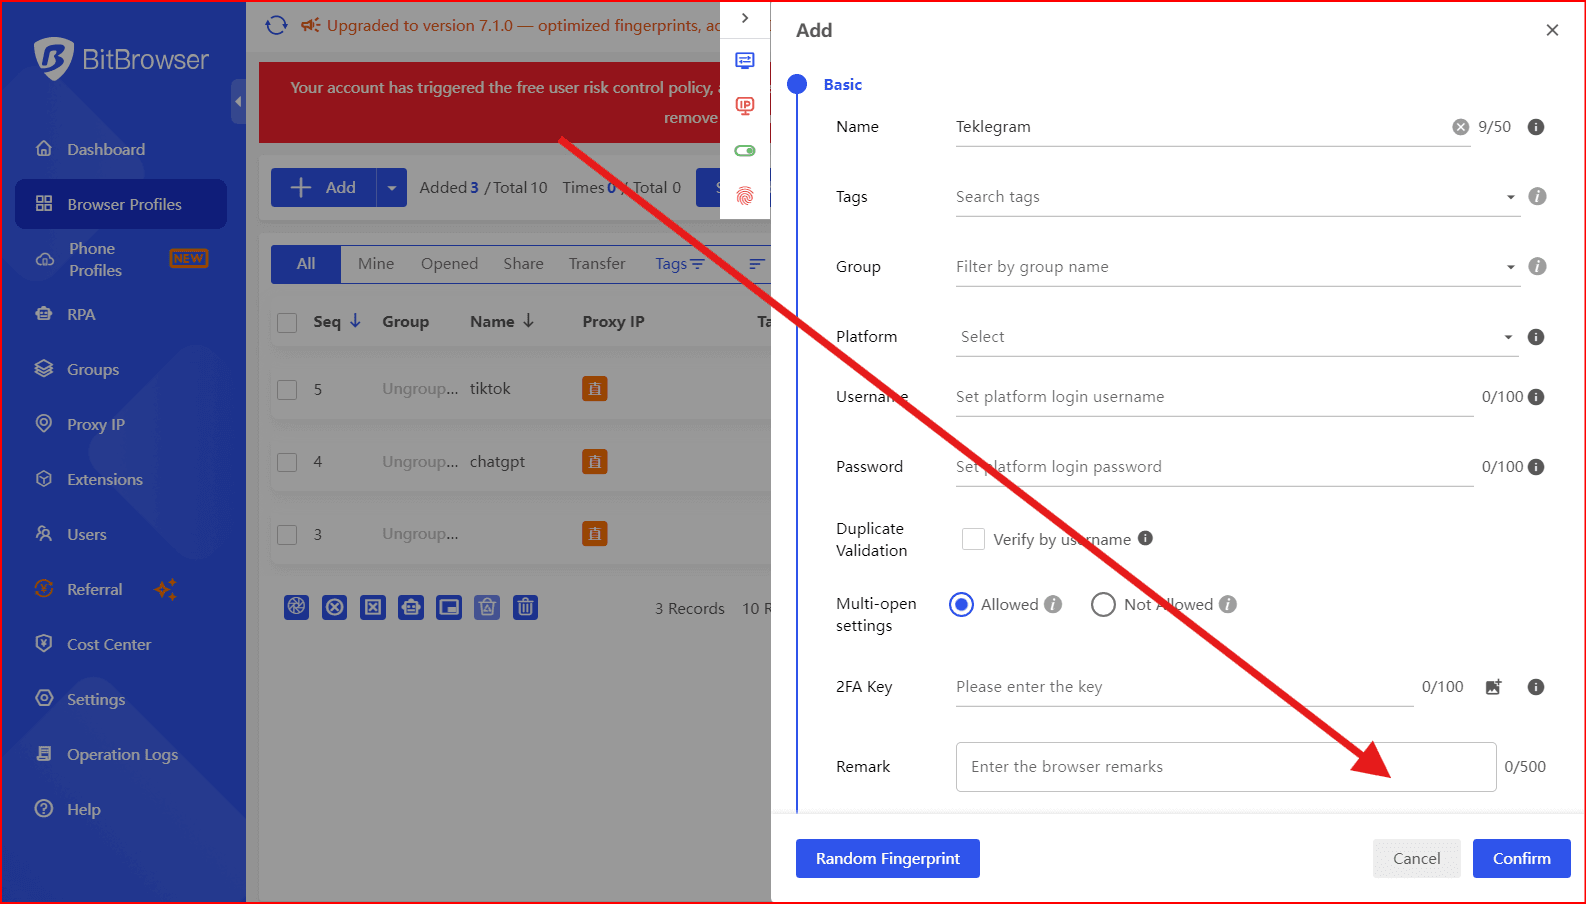Select the Not Allowed multi-open option

point(1103,605)
